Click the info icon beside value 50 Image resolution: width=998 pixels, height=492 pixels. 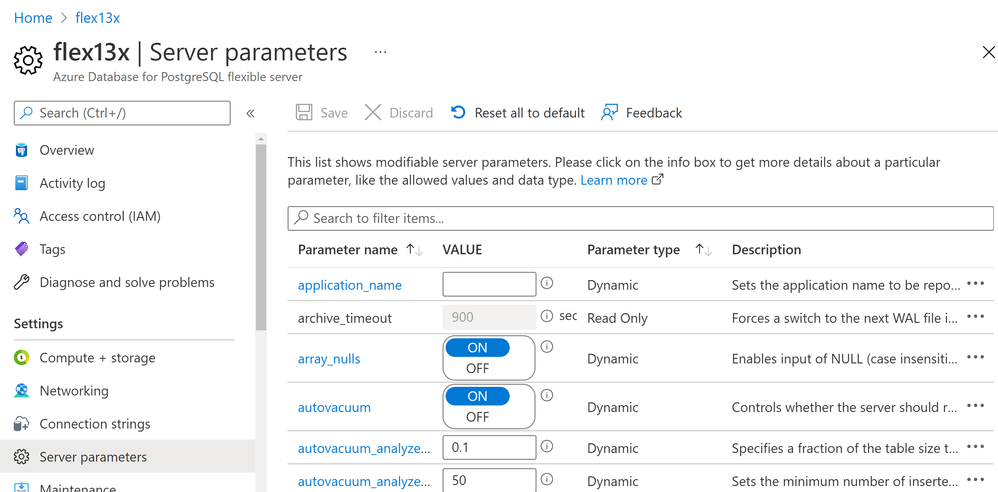tap(547, 479)
